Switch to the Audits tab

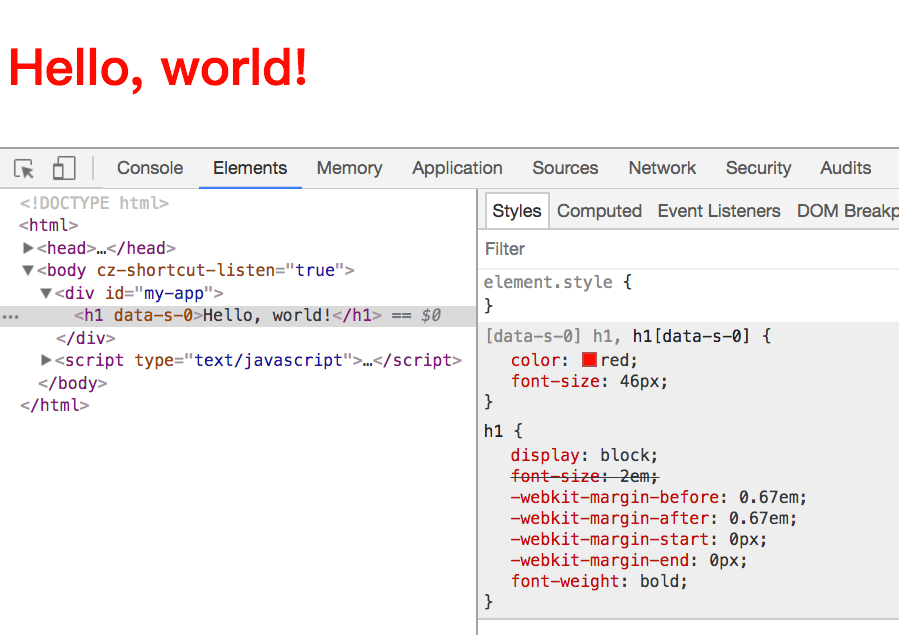(x=845, y=168)
